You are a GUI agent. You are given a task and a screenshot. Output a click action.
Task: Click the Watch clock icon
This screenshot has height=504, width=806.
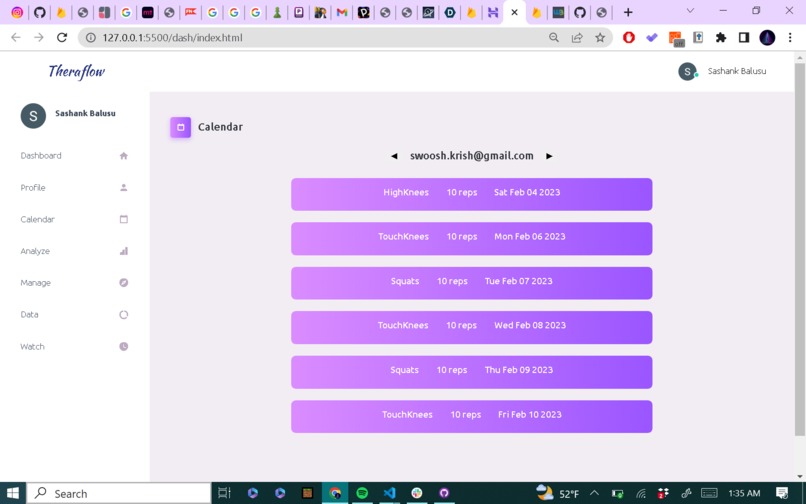(123, 347)
